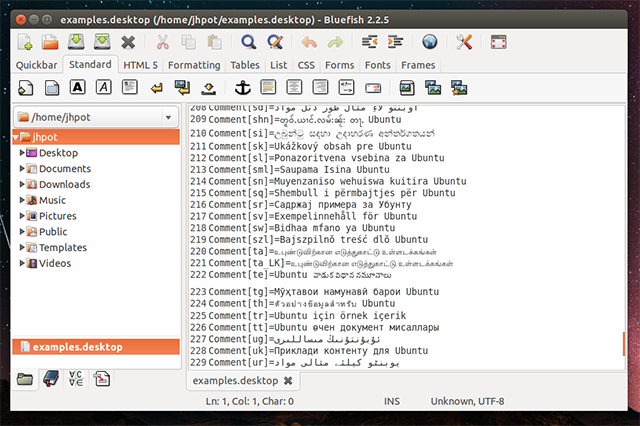Viewport: 640px width, 426px height.
Task: Insert HTML comment icon
Action: (347, 87)
